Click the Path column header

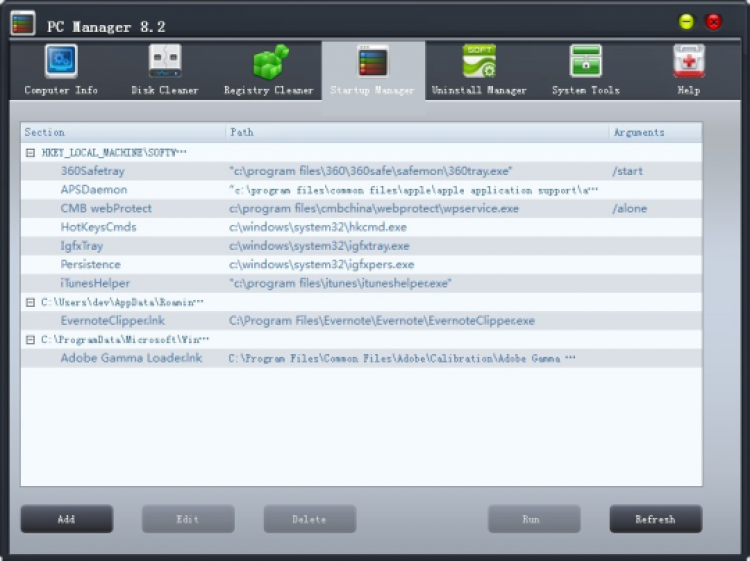416,132
